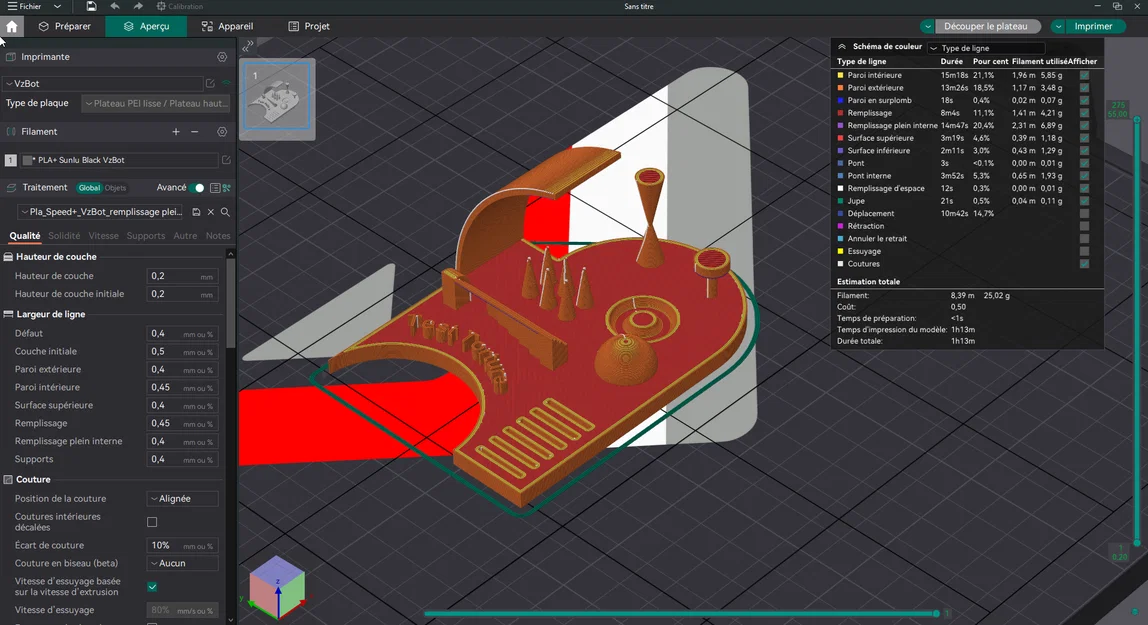Add a filament with the plus icon
The image size is (1148, 625).
(176, 131)
